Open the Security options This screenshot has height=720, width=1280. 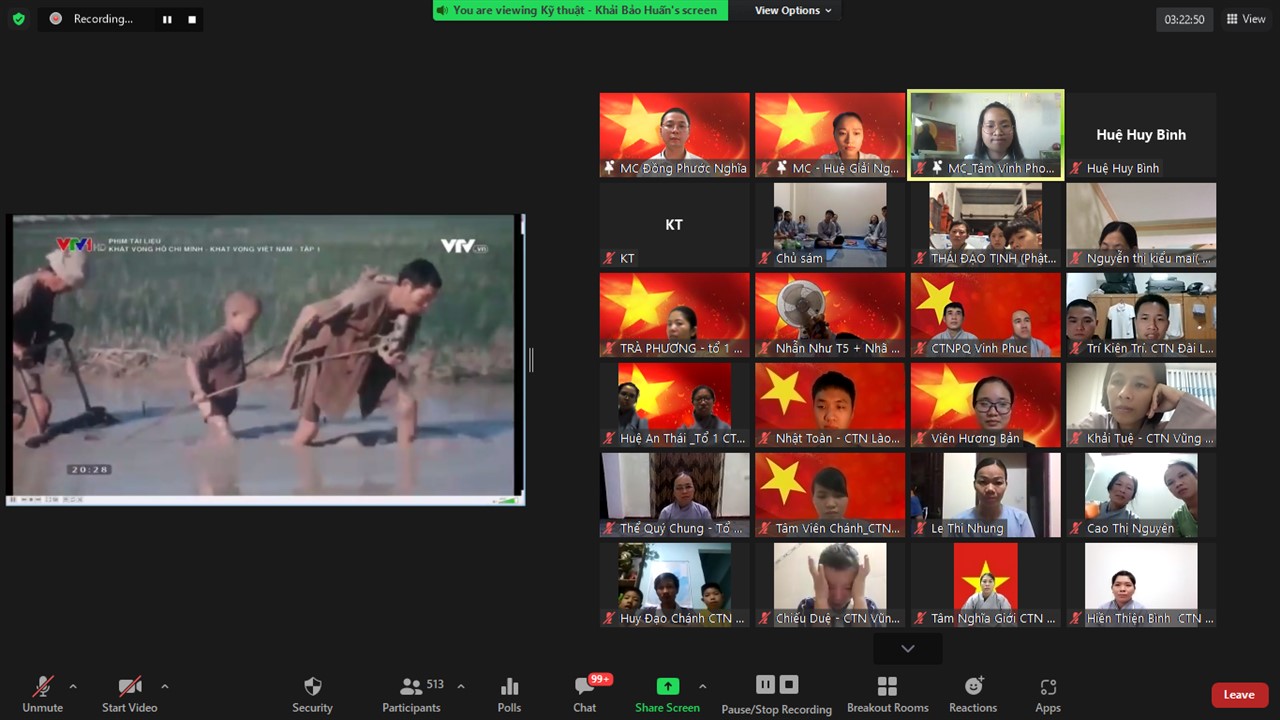(x=312, y=694)
